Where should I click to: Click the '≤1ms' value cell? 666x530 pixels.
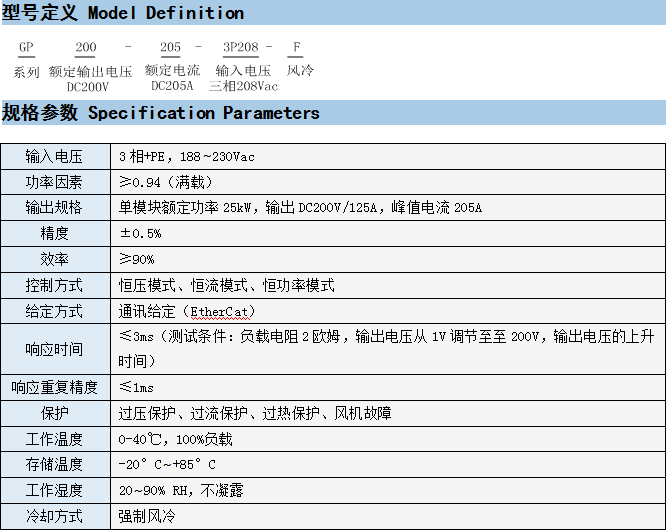point(388,387)
